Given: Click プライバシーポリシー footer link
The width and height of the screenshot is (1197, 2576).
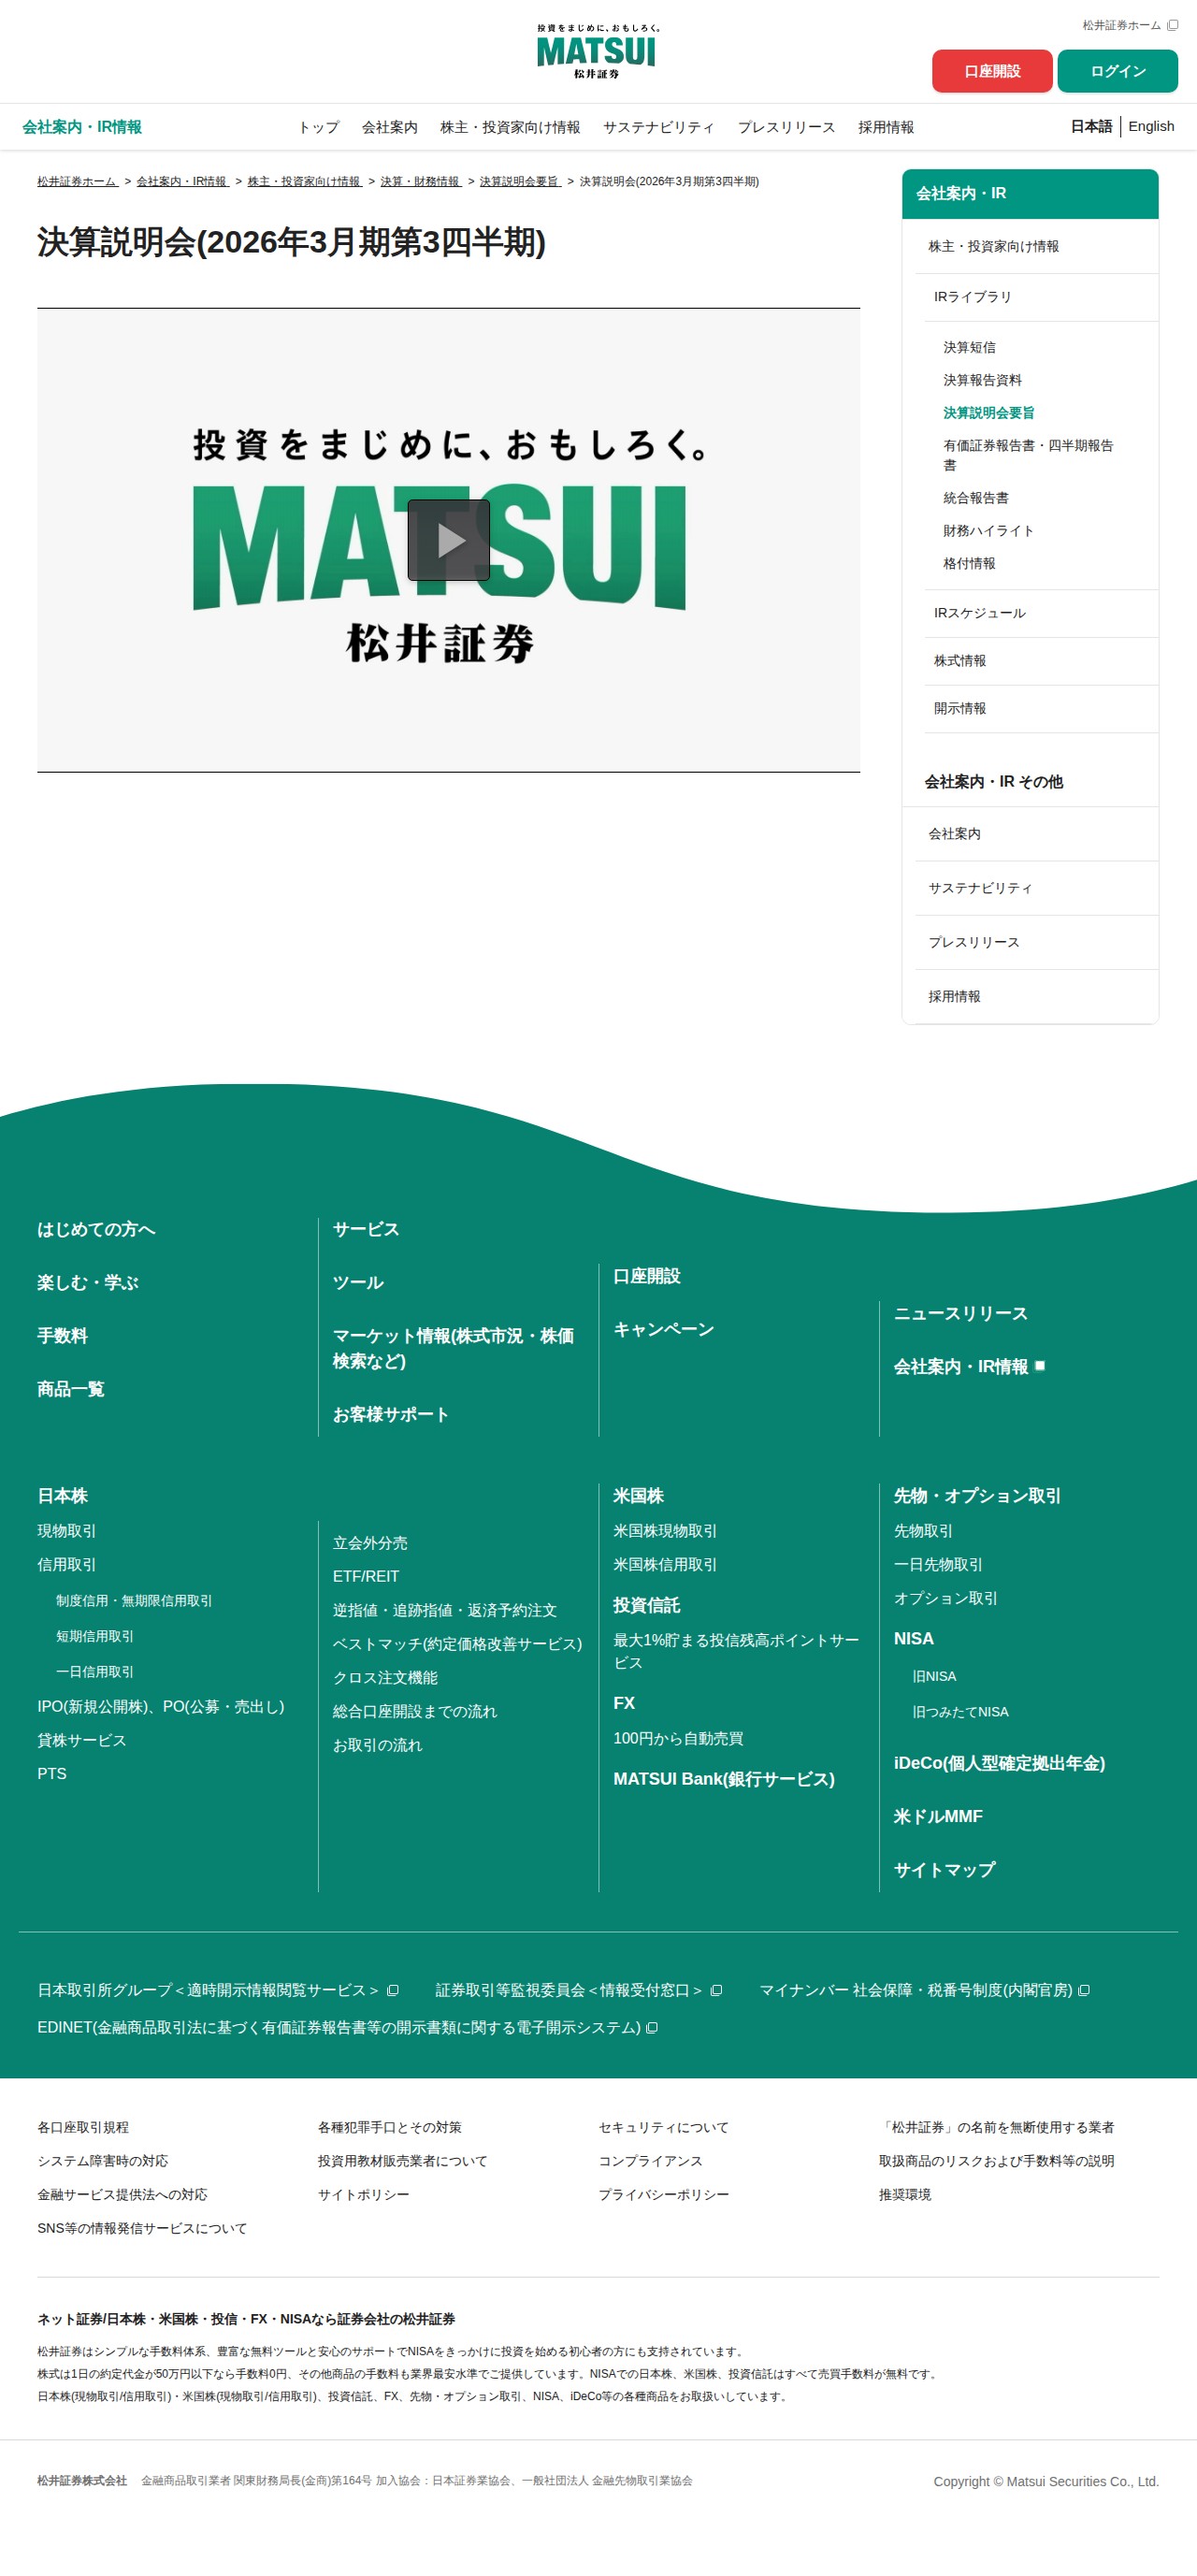Looking at the screenshot, I should 664,2194.
